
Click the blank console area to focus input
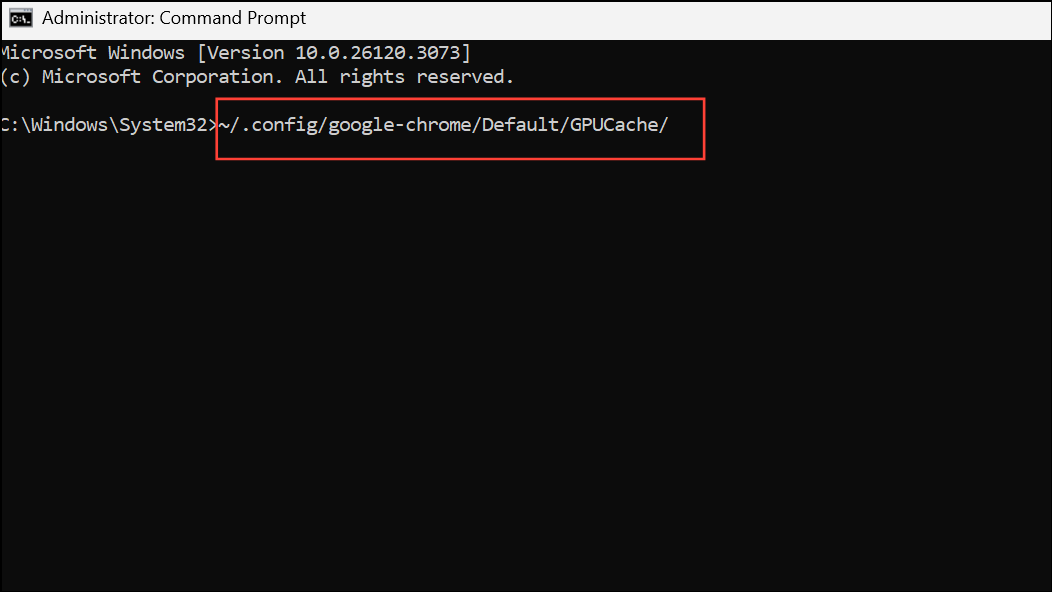pos(500,350)
